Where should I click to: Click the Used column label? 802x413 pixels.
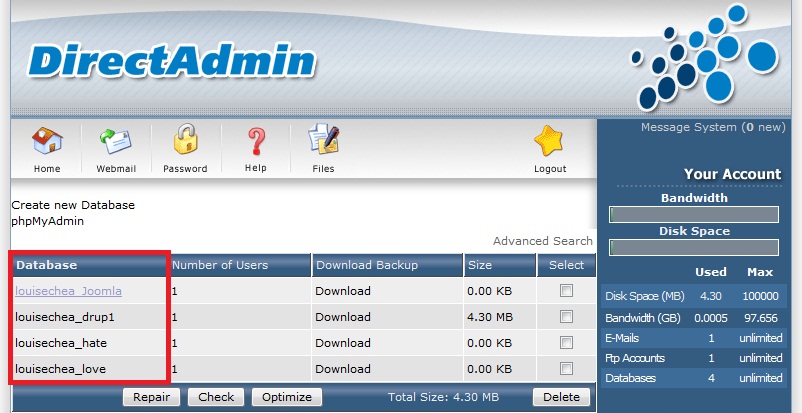[710, 272]
